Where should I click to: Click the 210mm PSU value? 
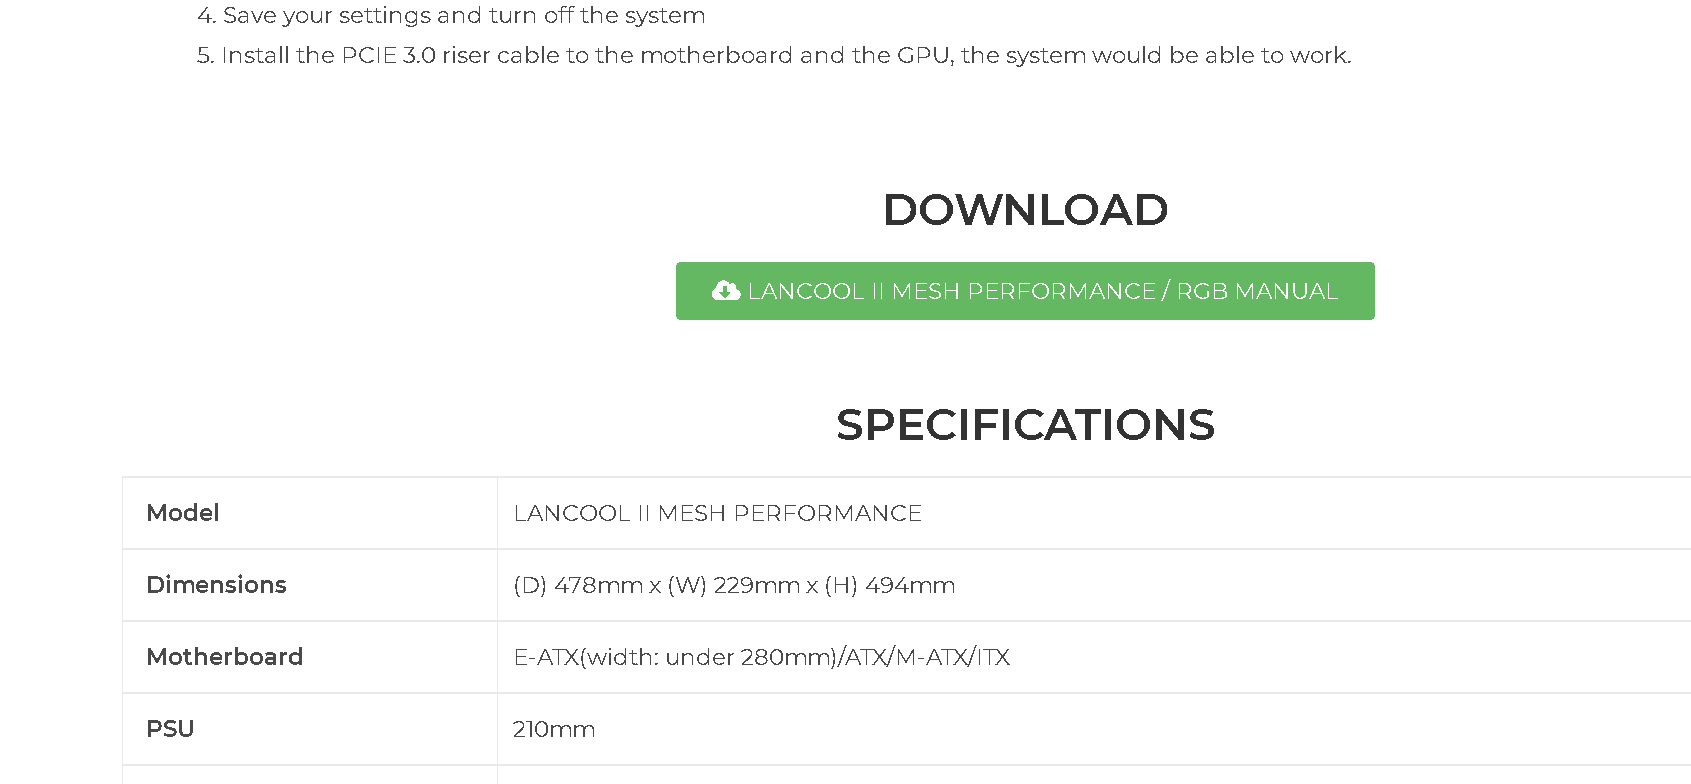(x=554, y=729)
